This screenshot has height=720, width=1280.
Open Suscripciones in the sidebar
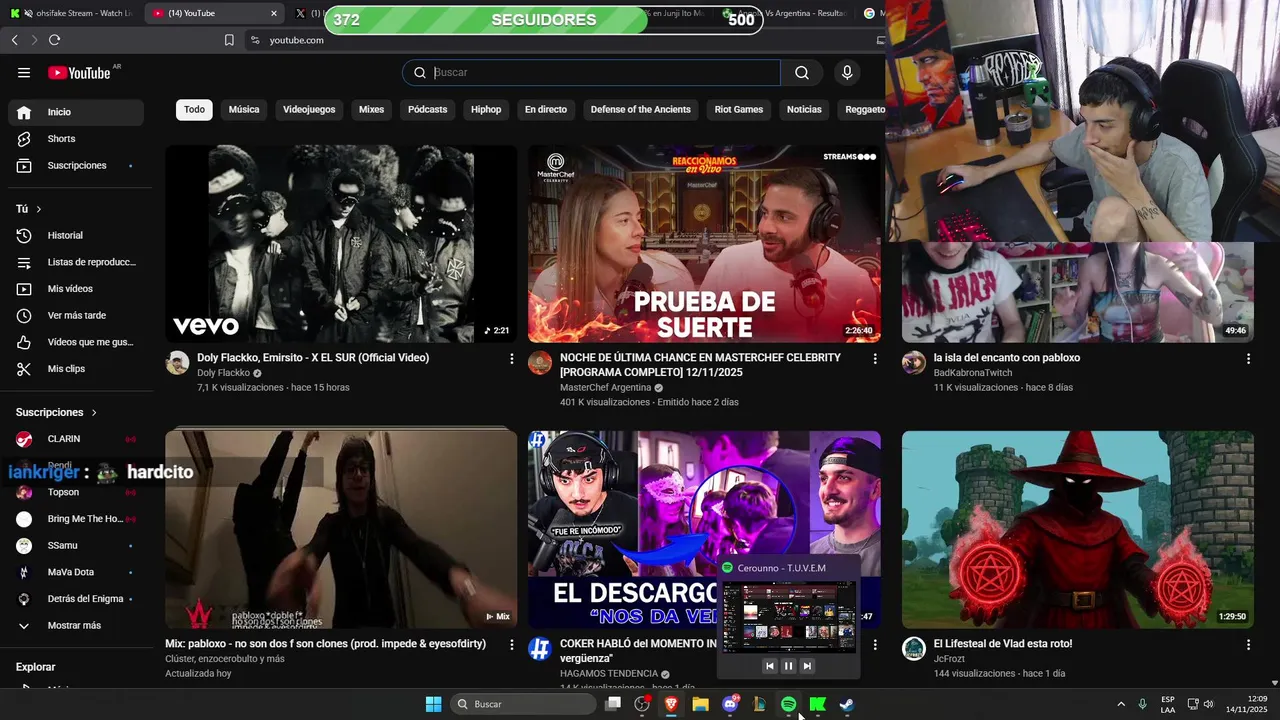(x=76, y=165)
